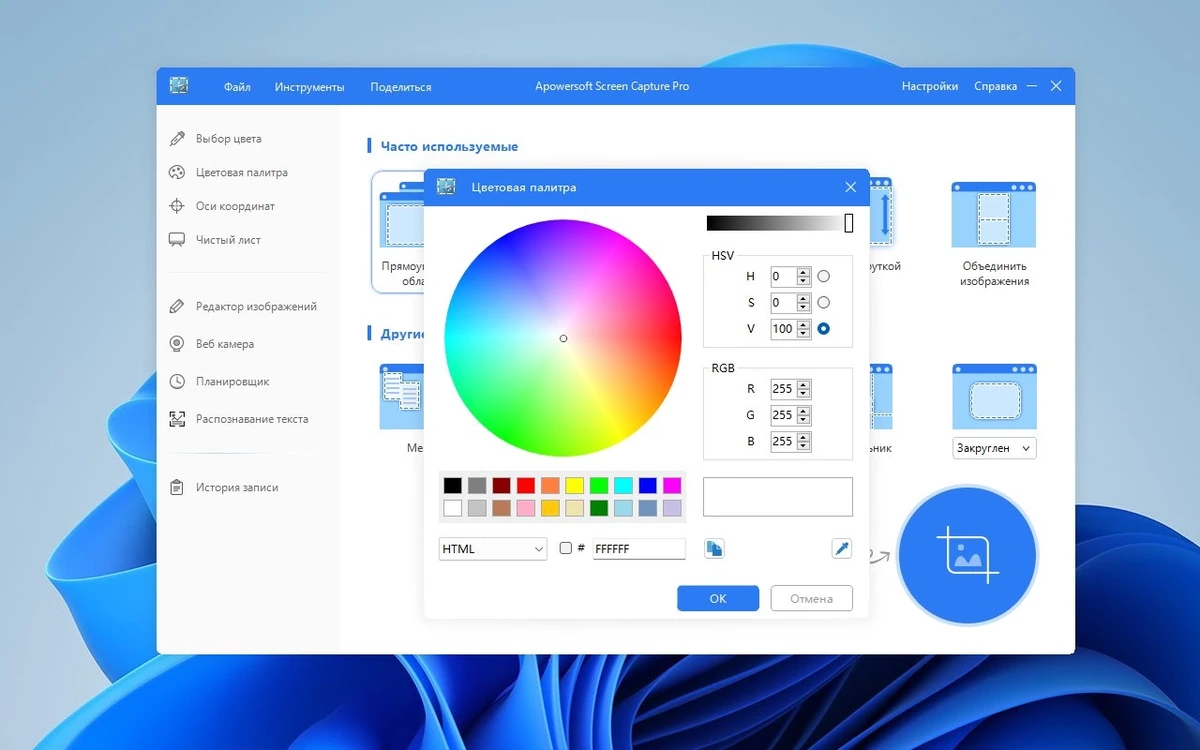Open Цветовая палитра from the sidebar
This screenshot has width=1200, height=750.
227,172
